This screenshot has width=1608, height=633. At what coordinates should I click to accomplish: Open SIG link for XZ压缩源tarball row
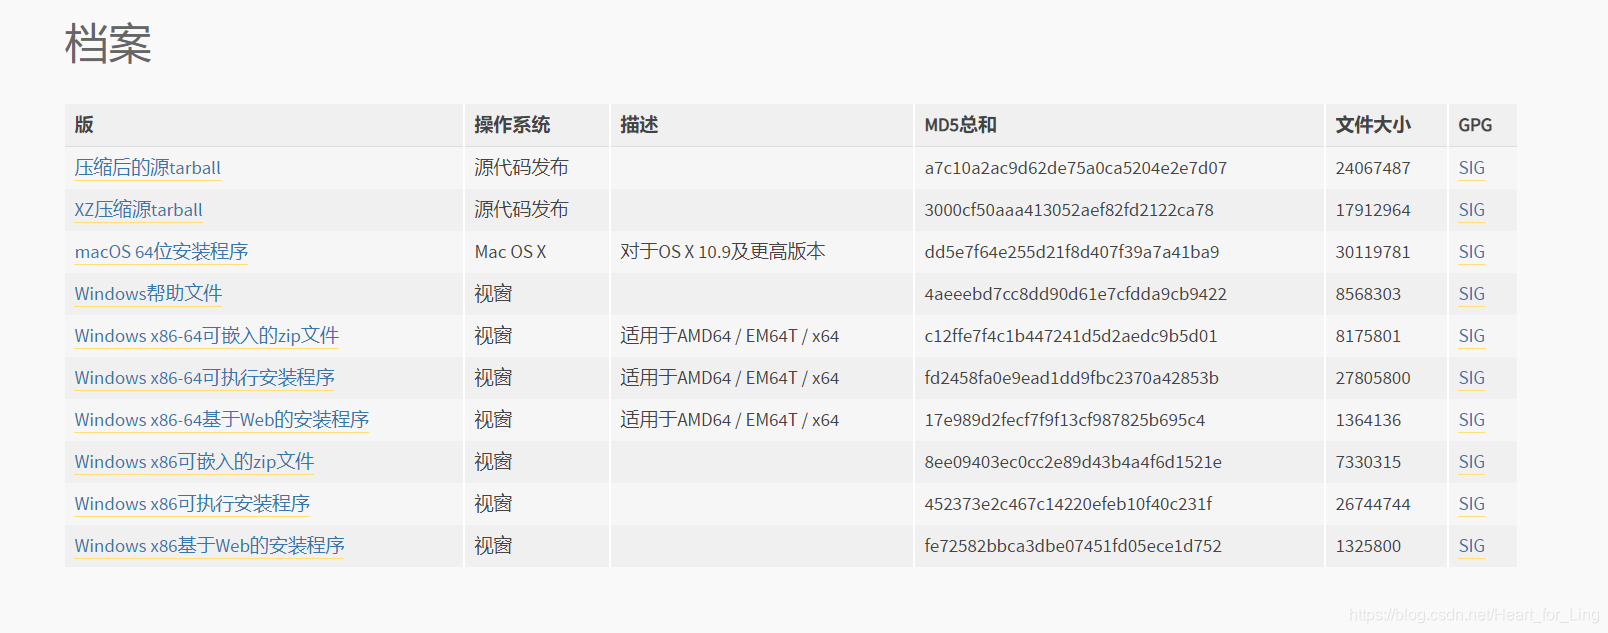pos(1472,210)
